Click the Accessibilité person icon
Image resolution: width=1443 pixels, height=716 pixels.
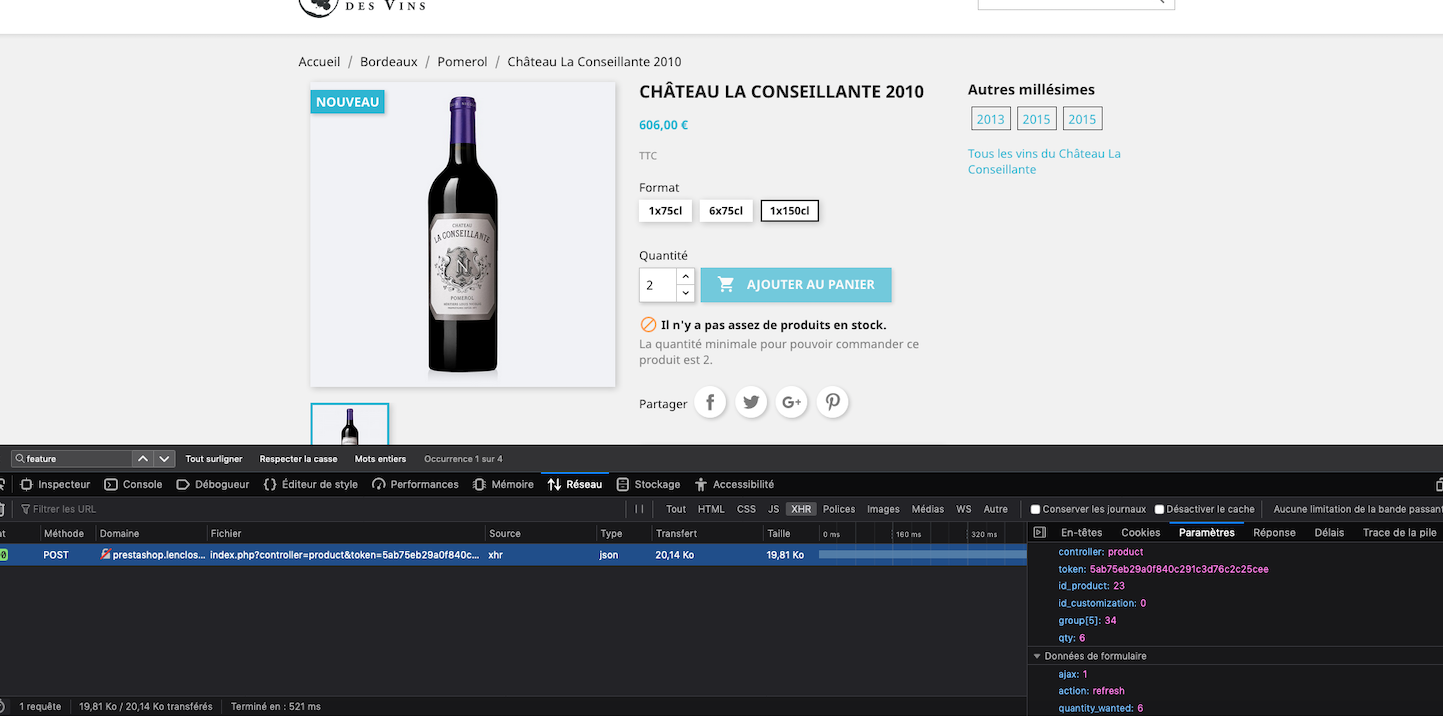tap(701, 484)
